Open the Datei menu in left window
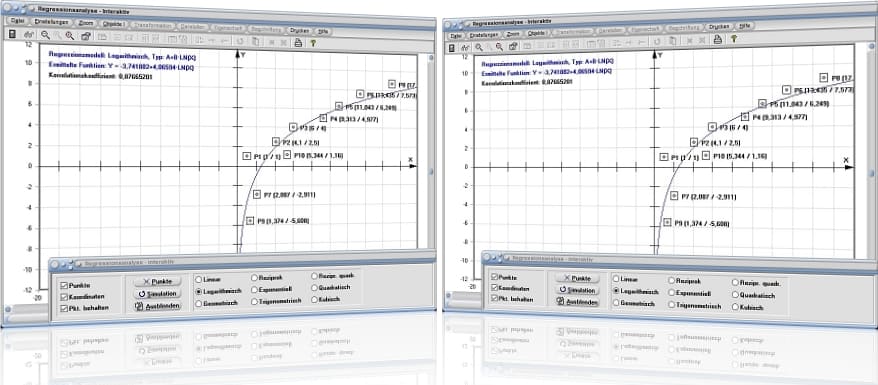The width and height of the screenshot is (878, 385). click(x=16, y=21)
